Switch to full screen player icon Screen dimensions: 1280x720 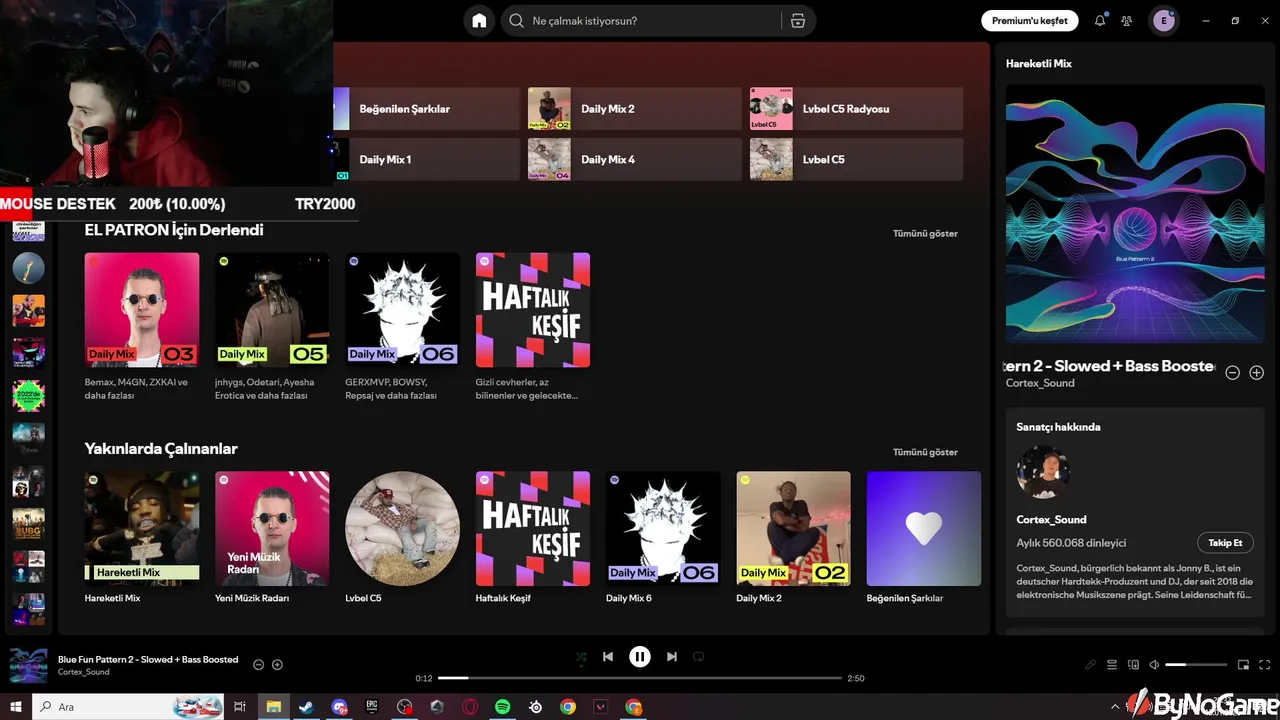click(1265, 665)
